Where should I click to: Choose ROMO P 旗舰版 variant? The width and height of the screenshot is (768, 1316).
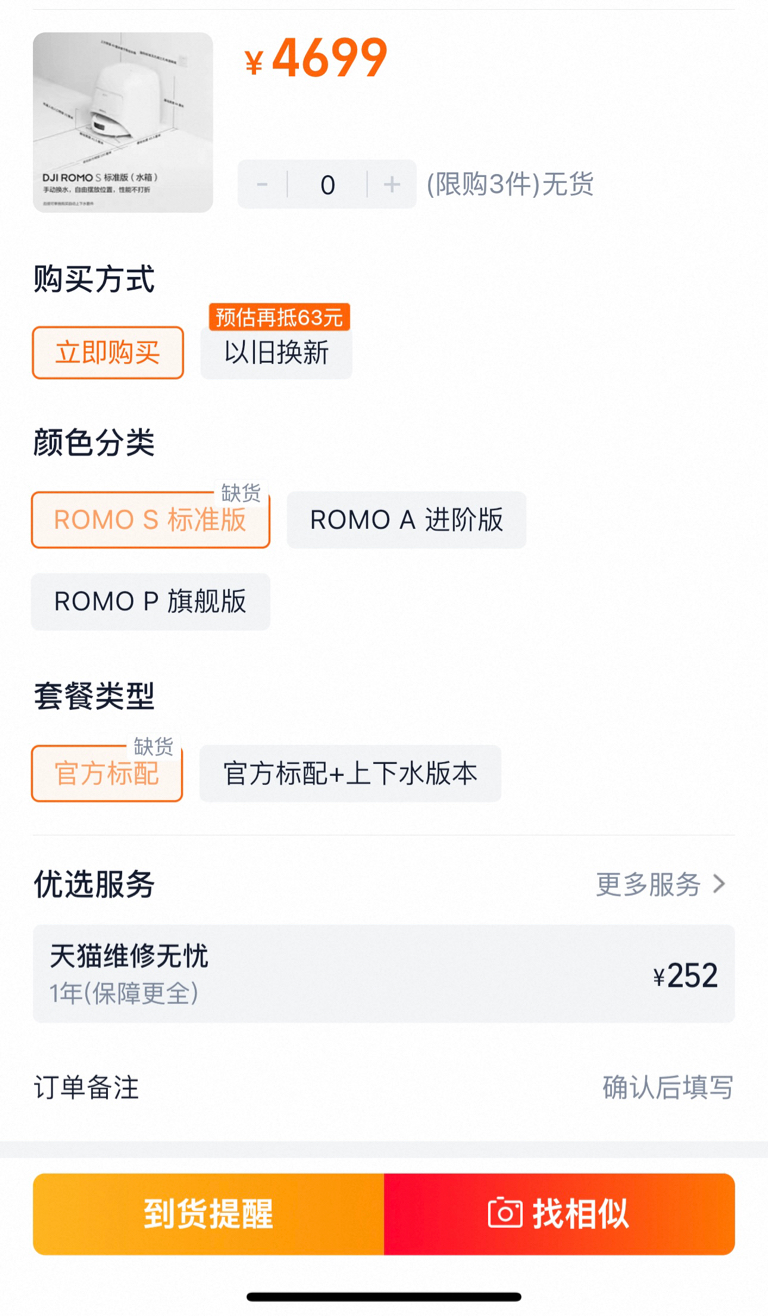151,602
